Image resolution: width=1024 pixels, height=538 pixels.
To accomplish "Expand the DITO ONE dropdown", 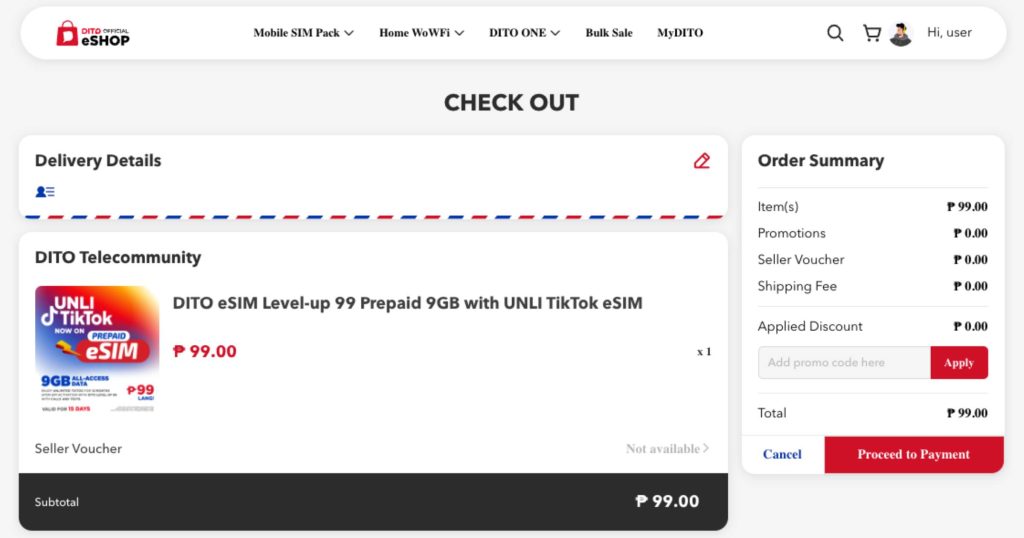I will 524,33.
